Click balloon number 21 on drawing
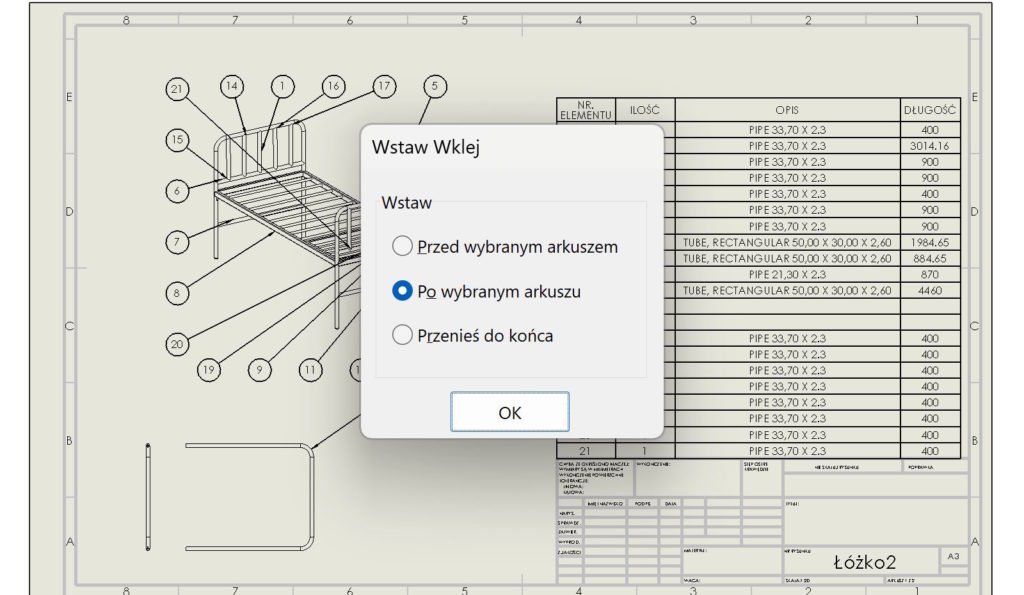This screenshot has width=1024, height=595. (178, 90)
